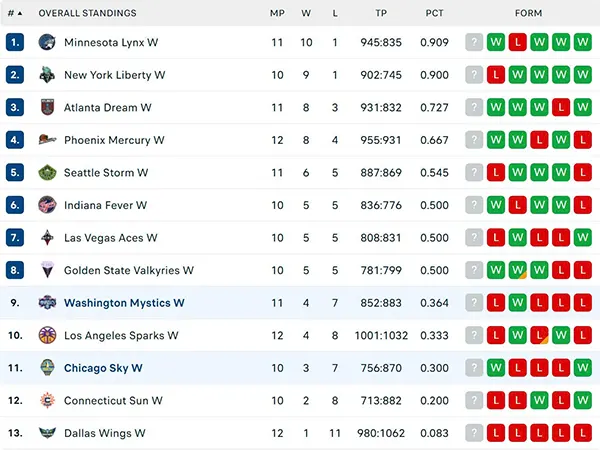Click the red L form badge for New York Liberty
This screenshot has width=600, height=450.
[496, 75]
